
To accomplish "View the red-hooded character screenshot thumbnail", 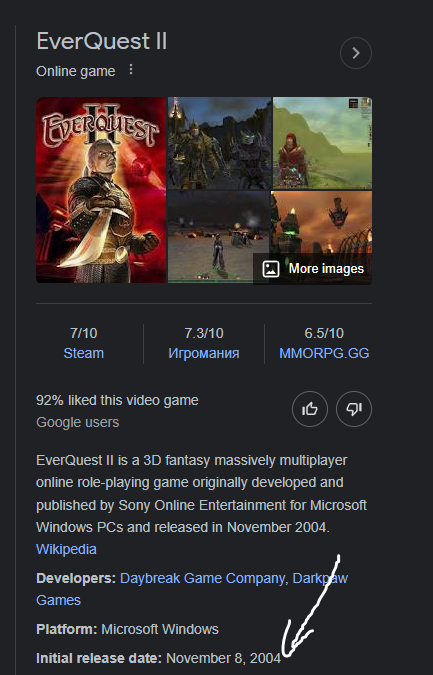I will pyautogui.click(x=322, y=143).
